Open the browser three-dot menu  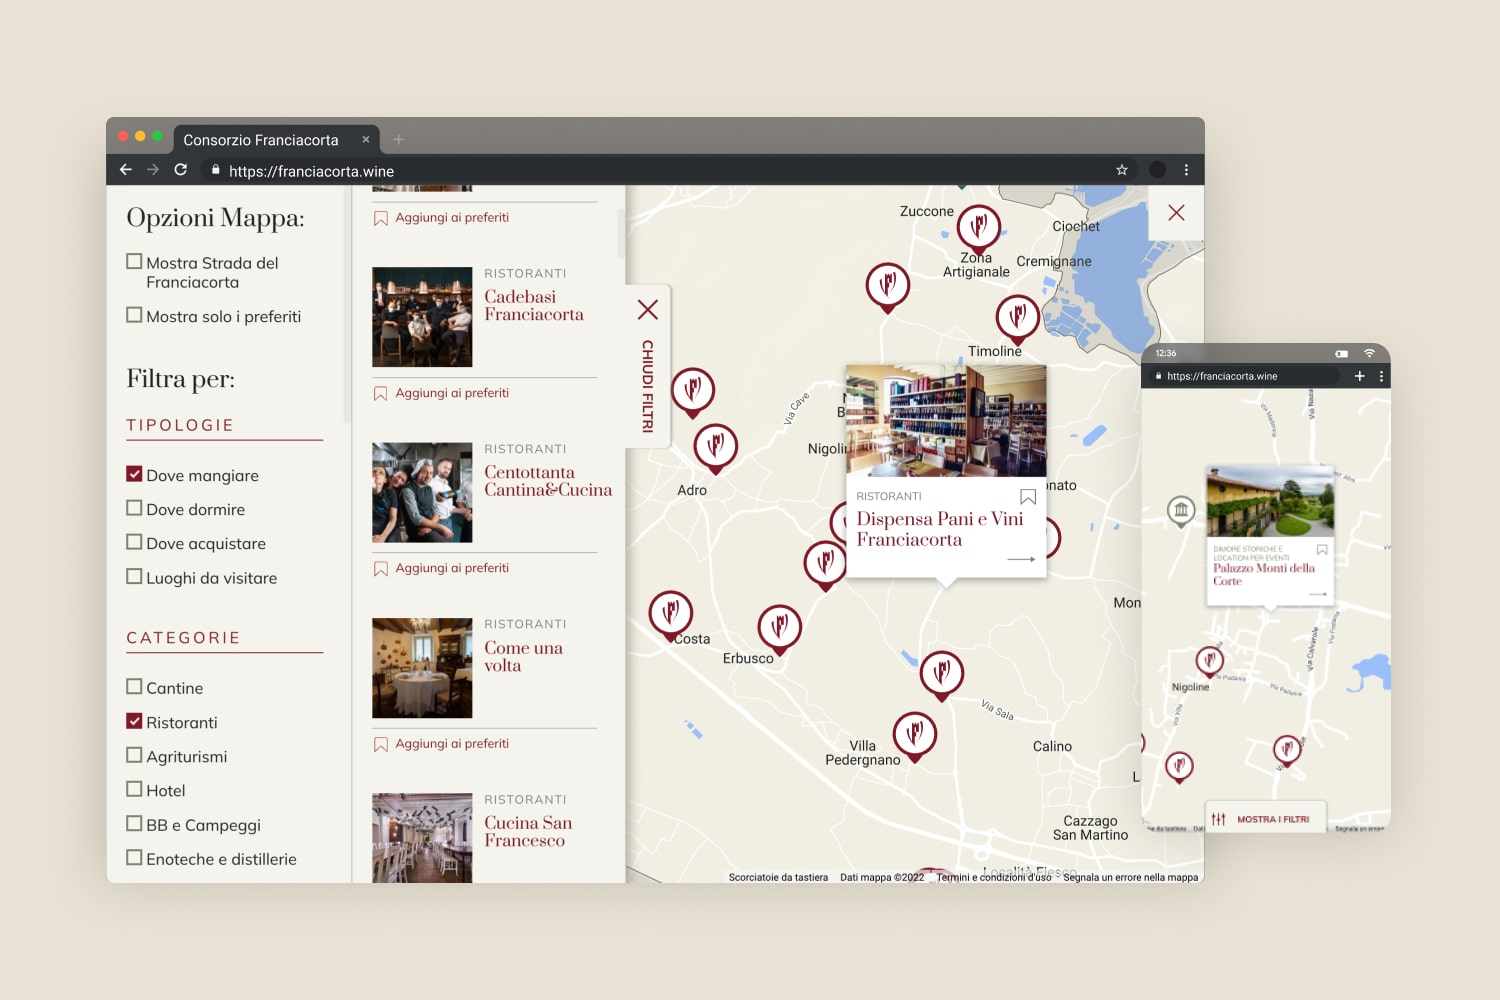coord(1186,170)
